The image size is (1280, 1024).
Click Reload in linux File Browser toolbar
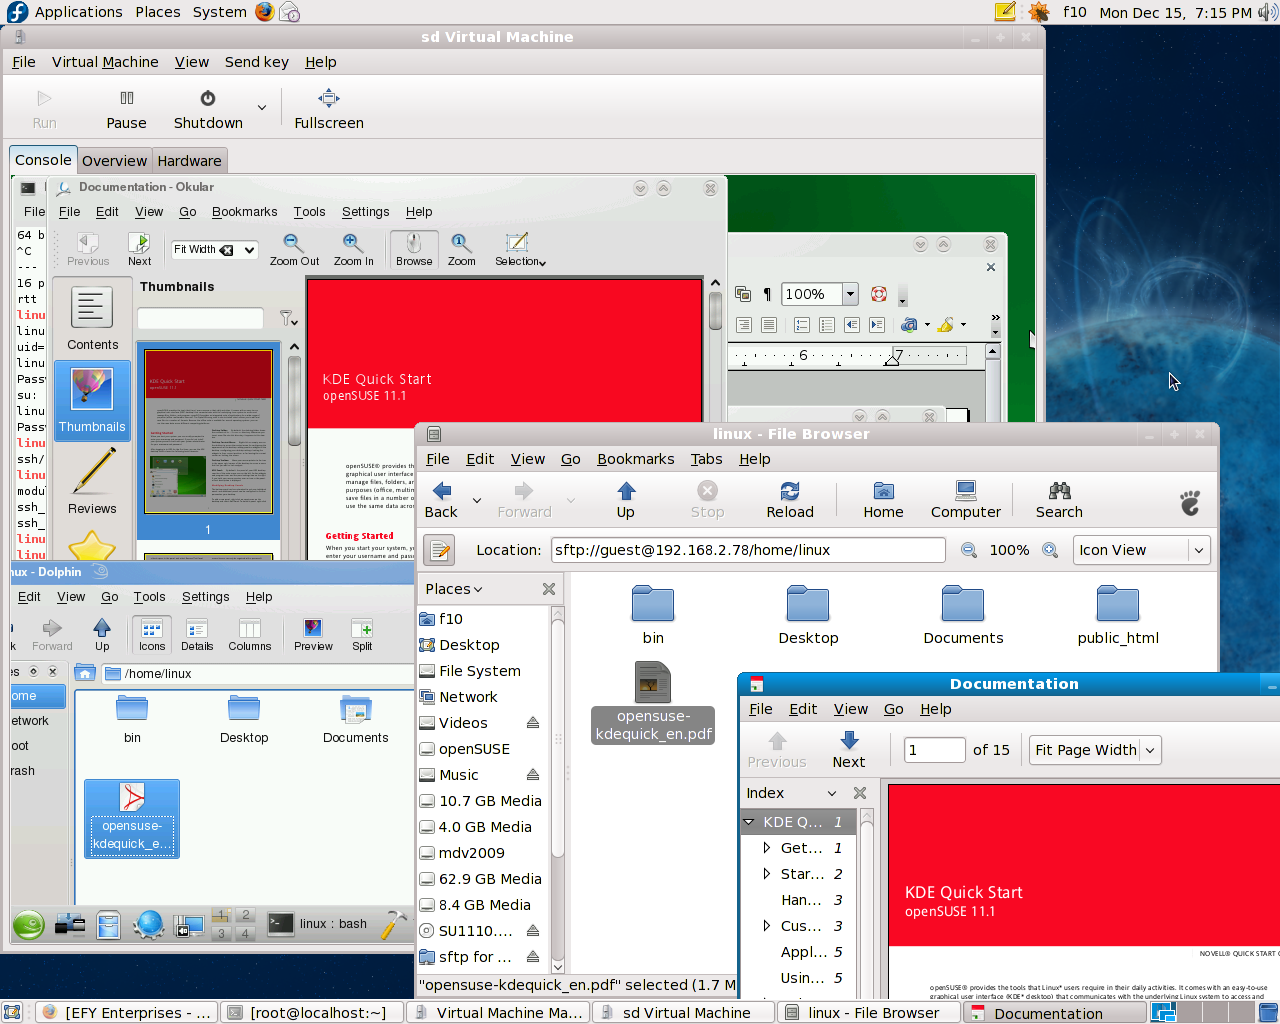[x=789, y=499]
